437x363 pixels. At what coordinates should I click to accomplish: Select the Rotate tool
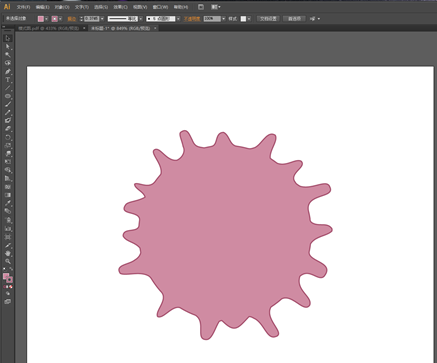pyautogui.click(x=8, y=137)
